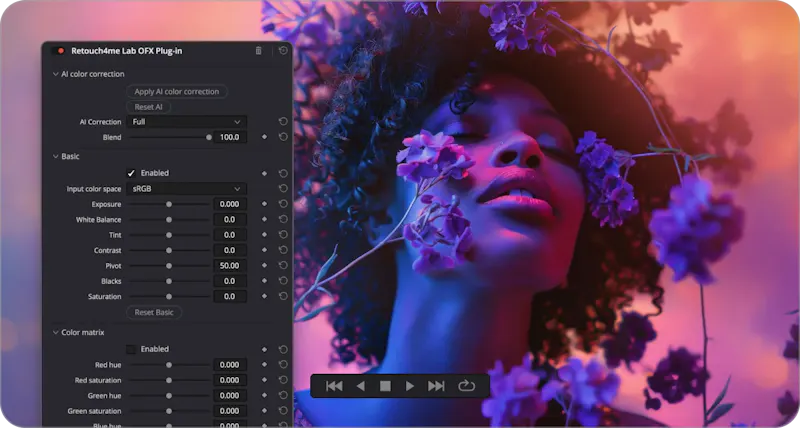This screenshot has width=800, height=428.
Task: Reset the Input color space parameter
Action: (x=283, y=188)
